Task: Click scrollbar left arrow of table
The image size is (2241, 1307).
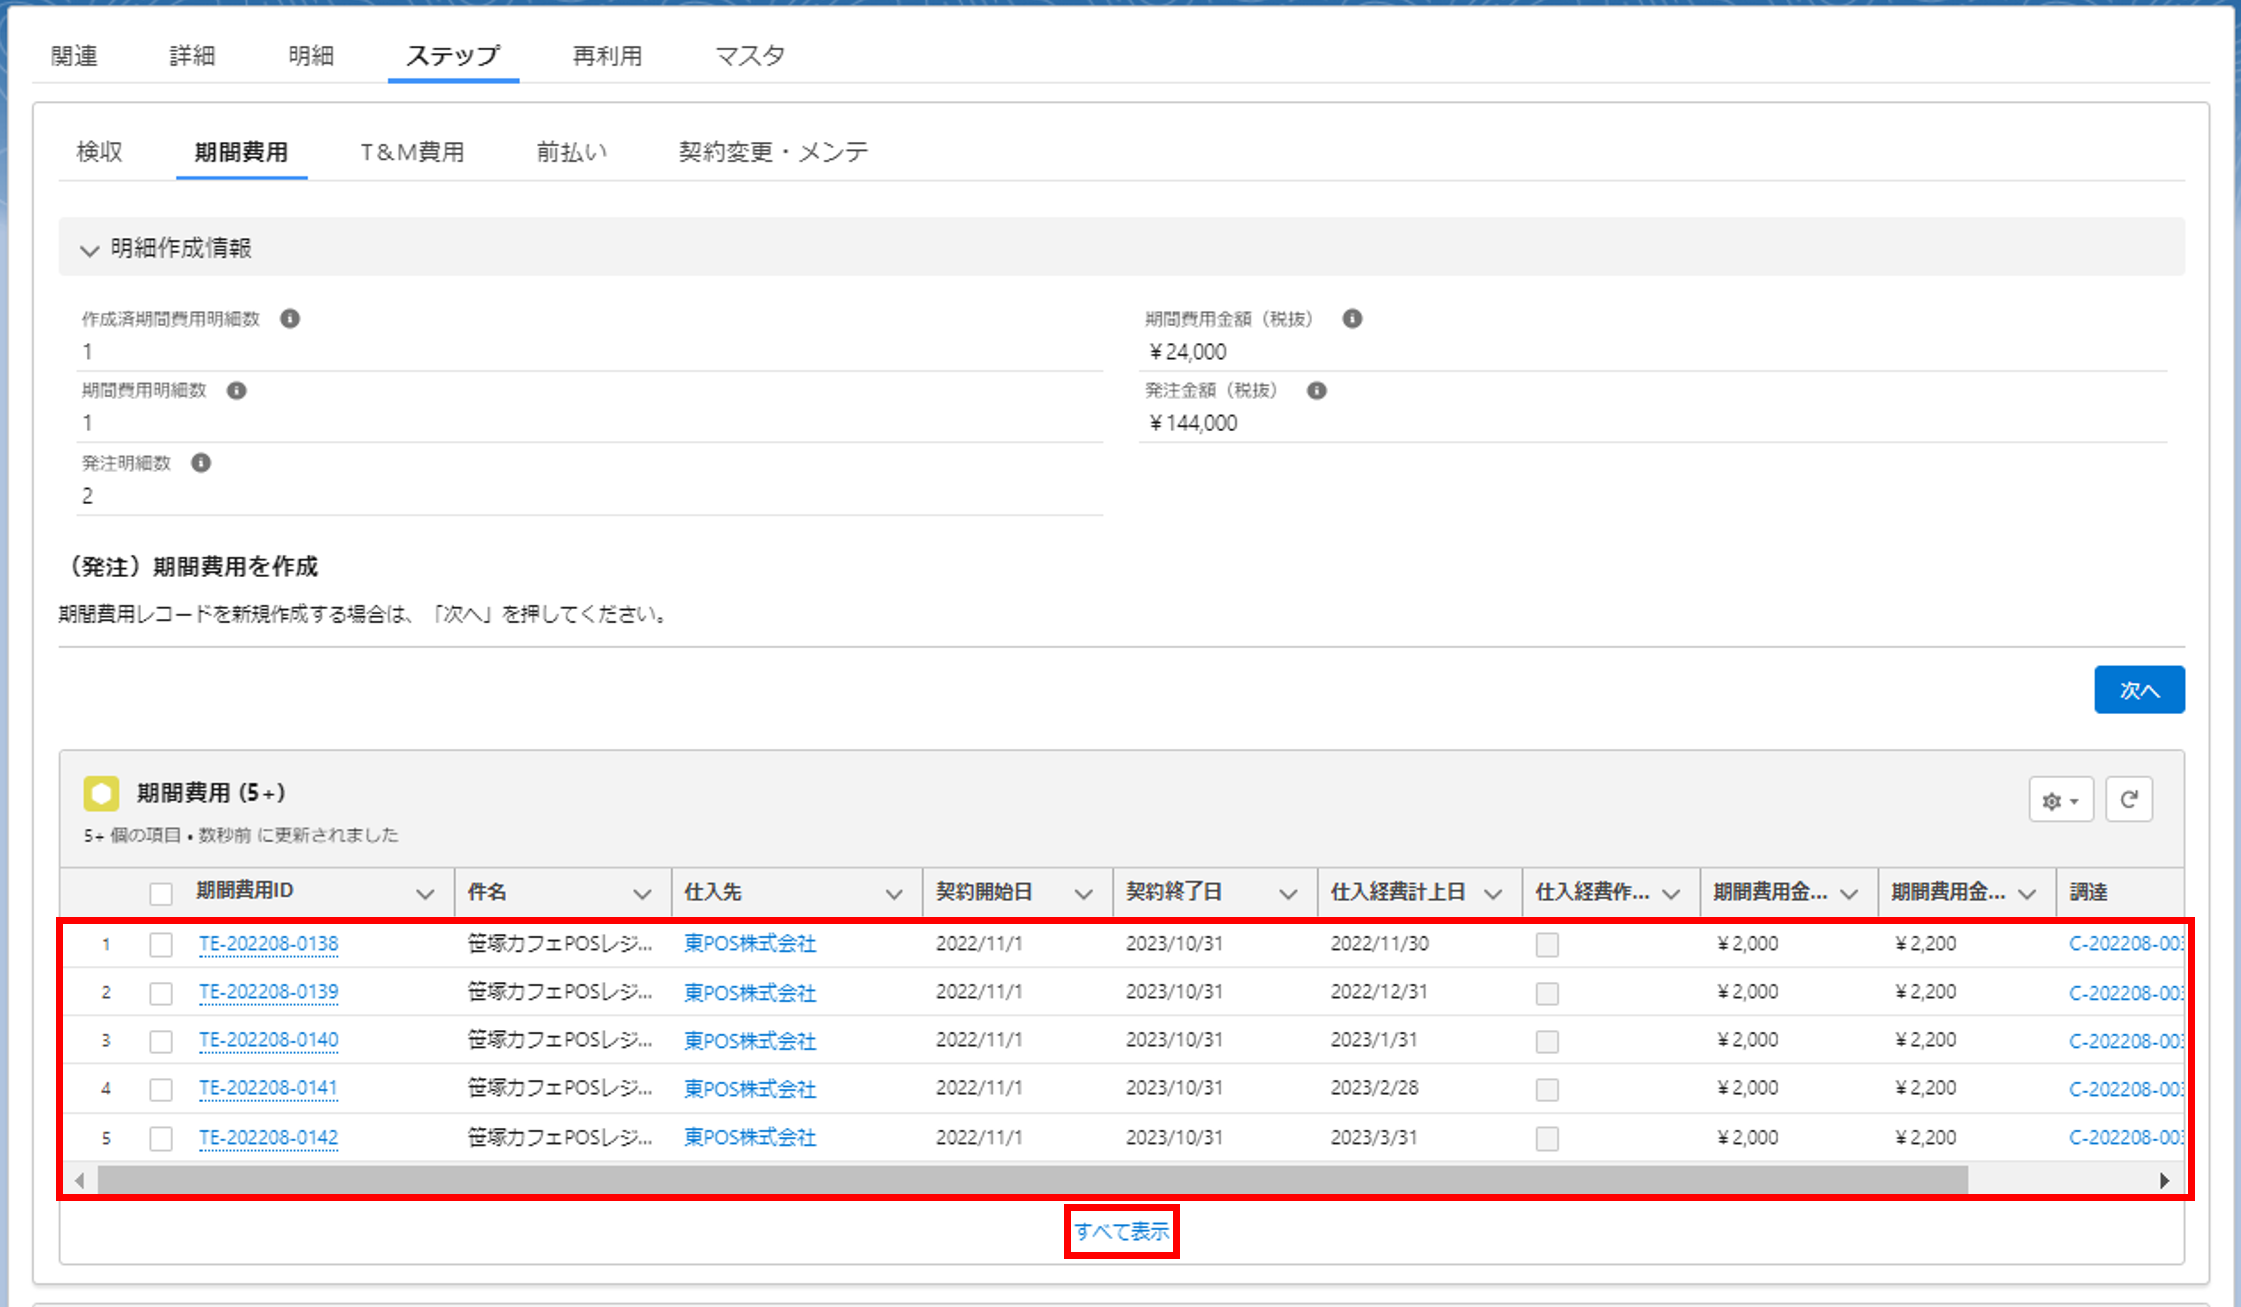Action: point(80,1181)
